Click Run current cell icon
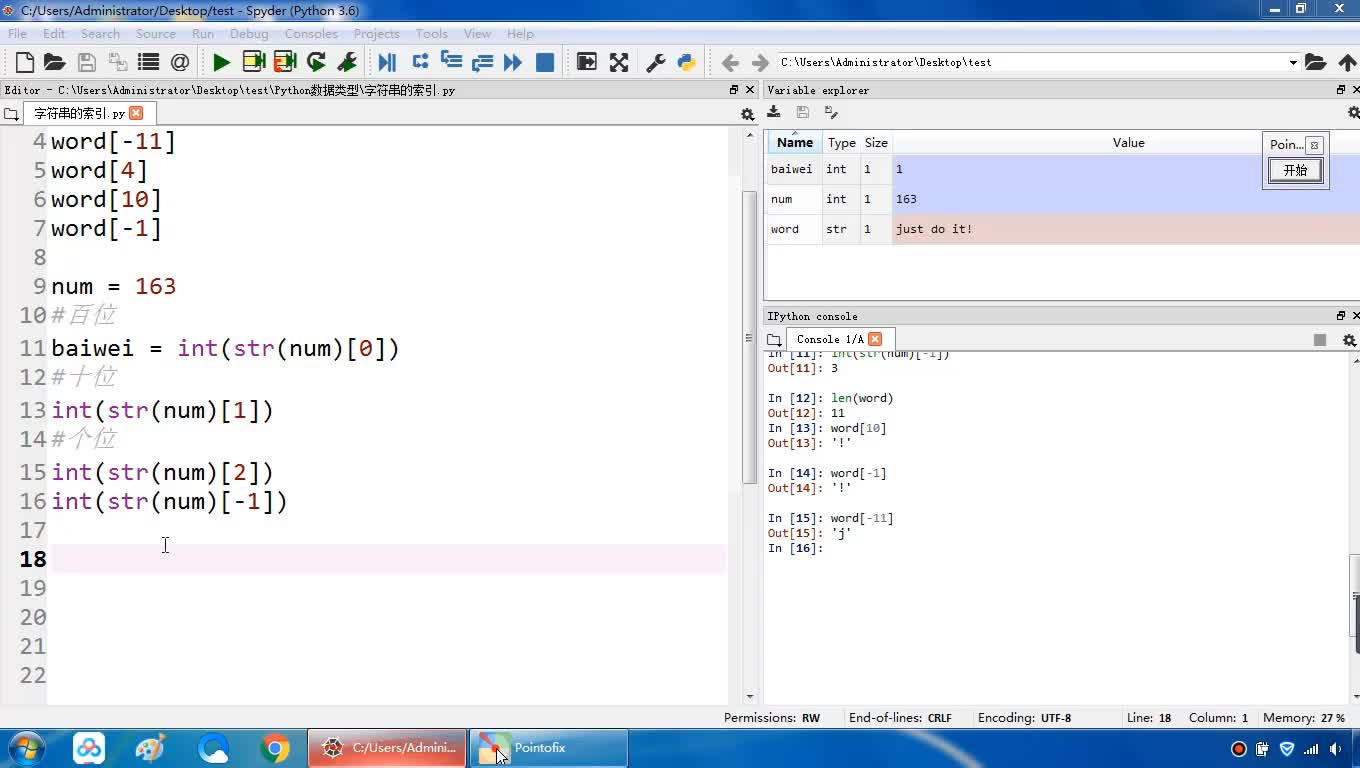Image resolution: width=1360 pixels, height=768 pixels. point(253,62)
